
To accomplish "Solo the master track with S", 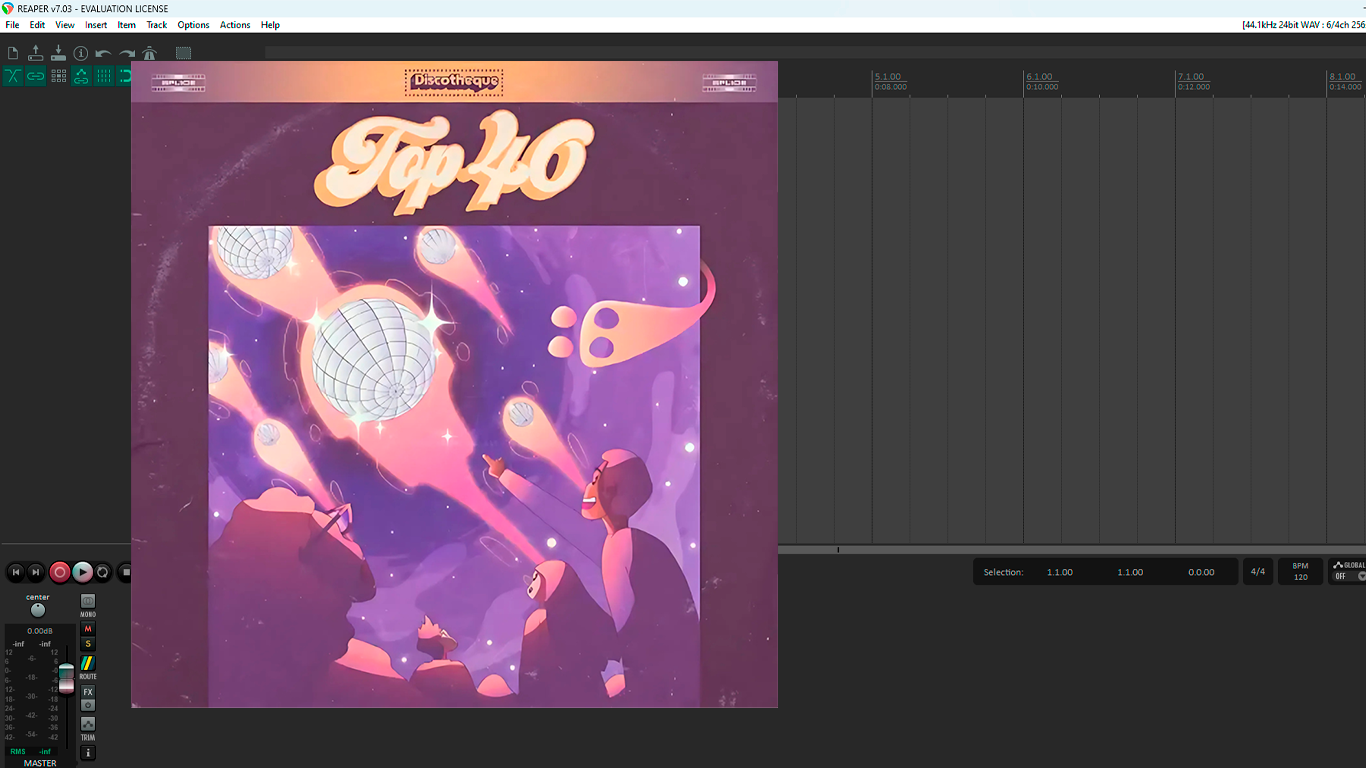I will [88, 644].
